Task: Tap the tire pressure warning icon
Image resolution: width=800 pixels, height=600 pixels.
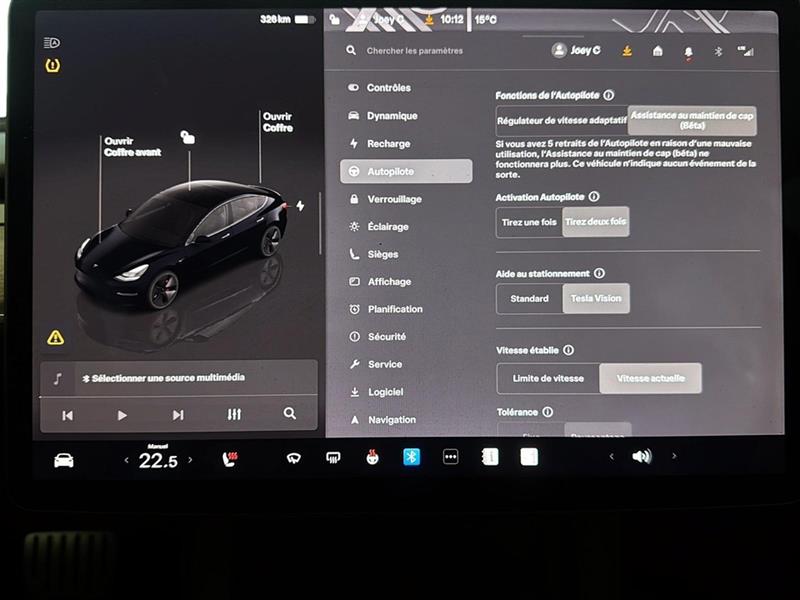Action: (53, 65)
